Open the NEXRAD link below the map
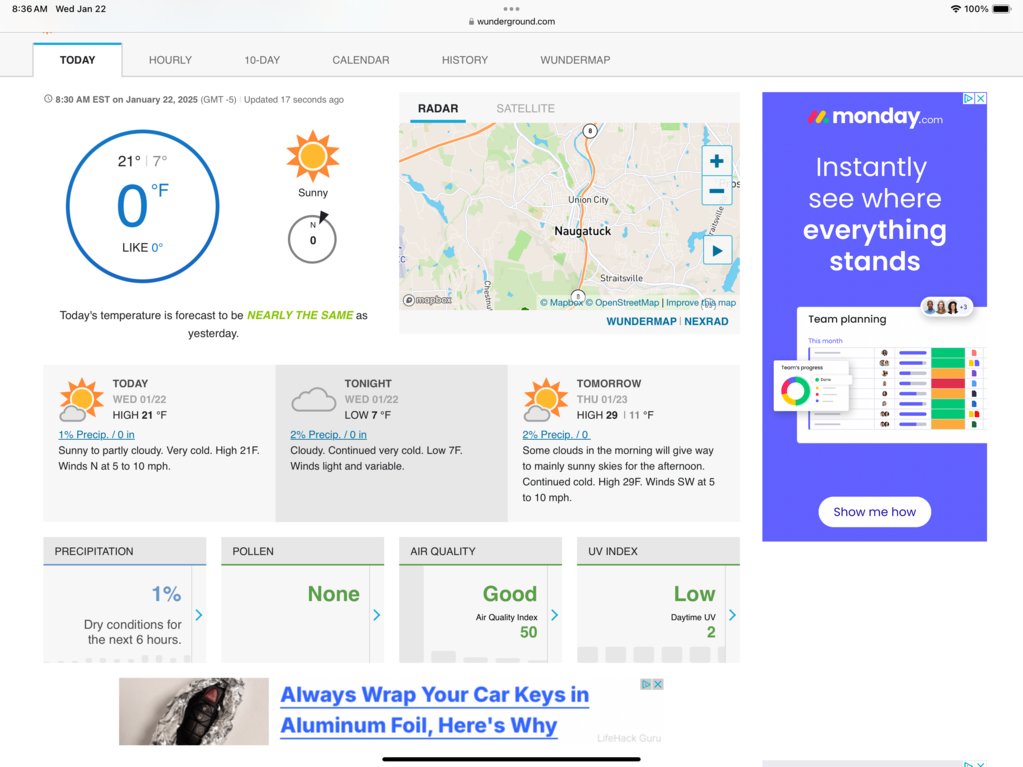The image size is (1023, 767). point(706,322)
